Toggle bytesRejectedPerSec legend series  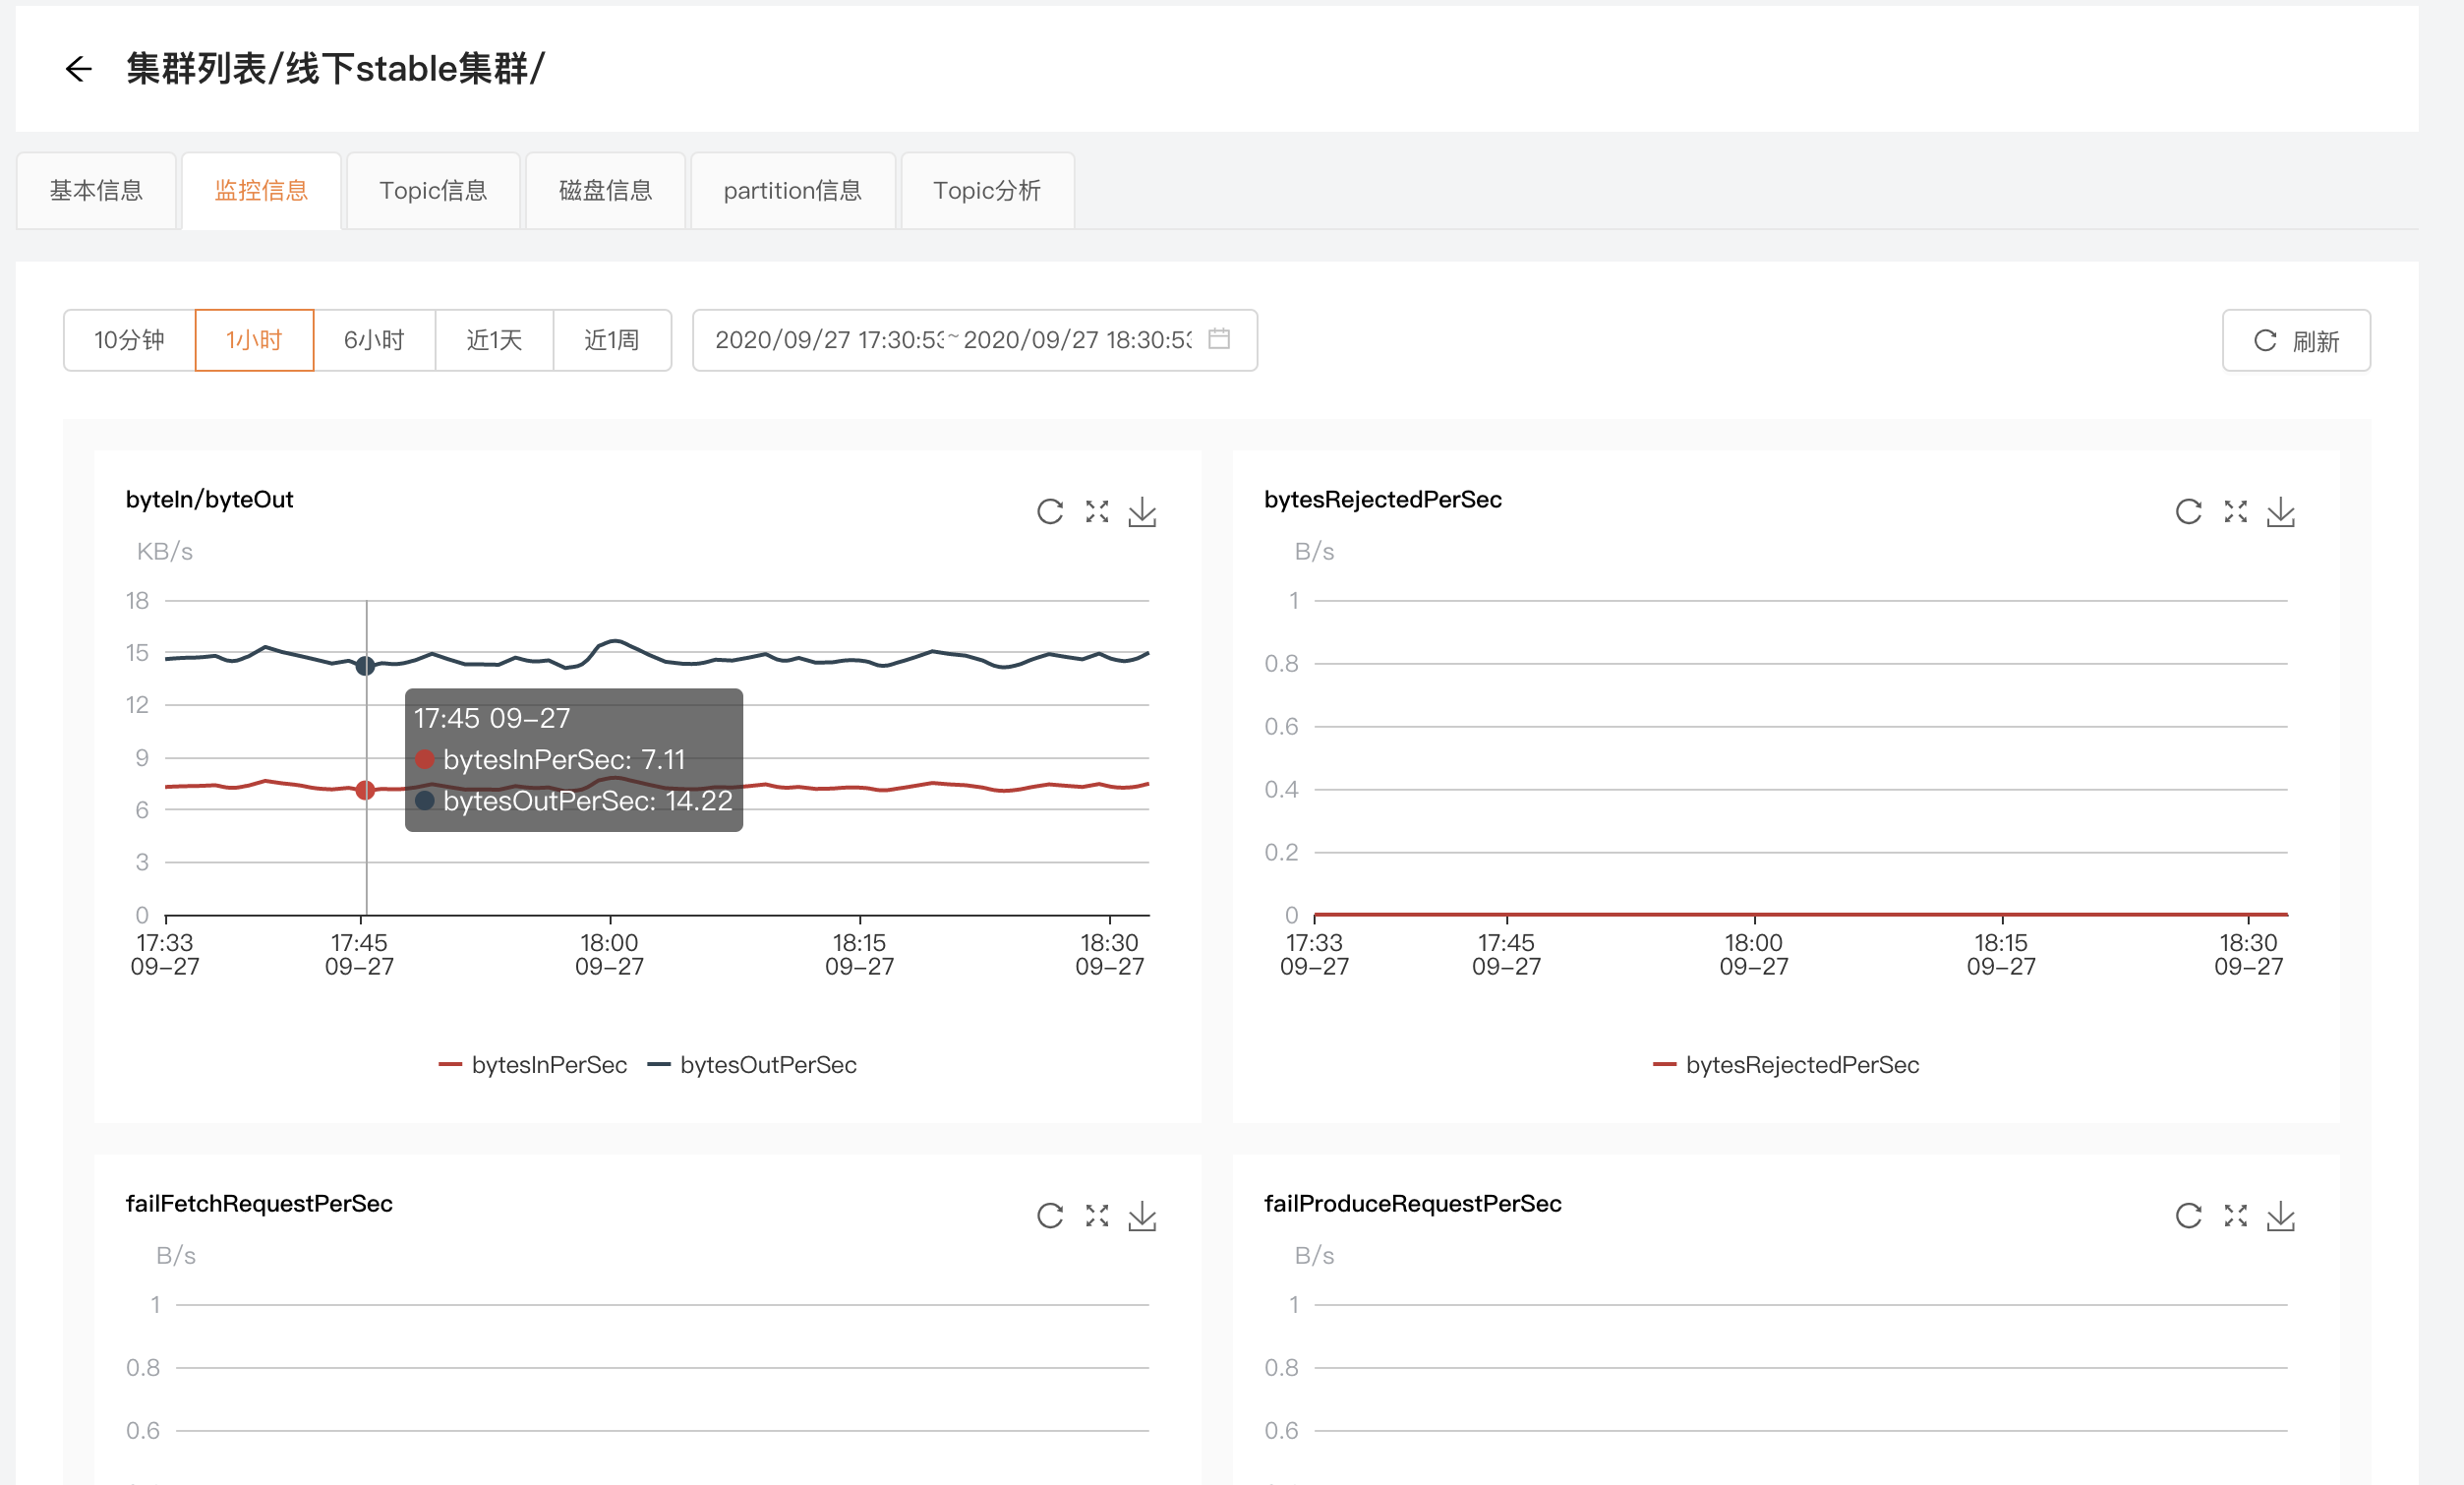point(1786,1065)
